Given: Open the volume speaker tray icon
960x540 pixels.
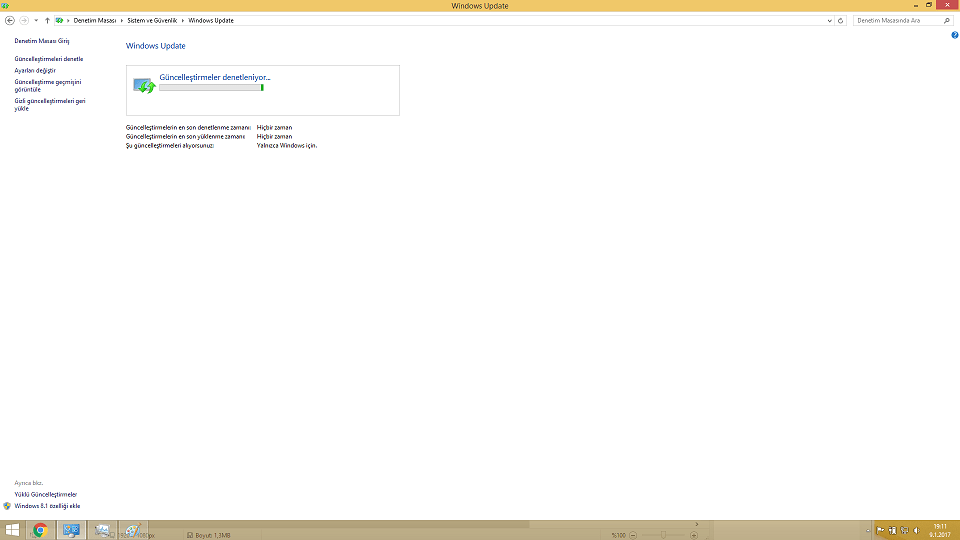Looking at the screenshot, I should 917,531.
